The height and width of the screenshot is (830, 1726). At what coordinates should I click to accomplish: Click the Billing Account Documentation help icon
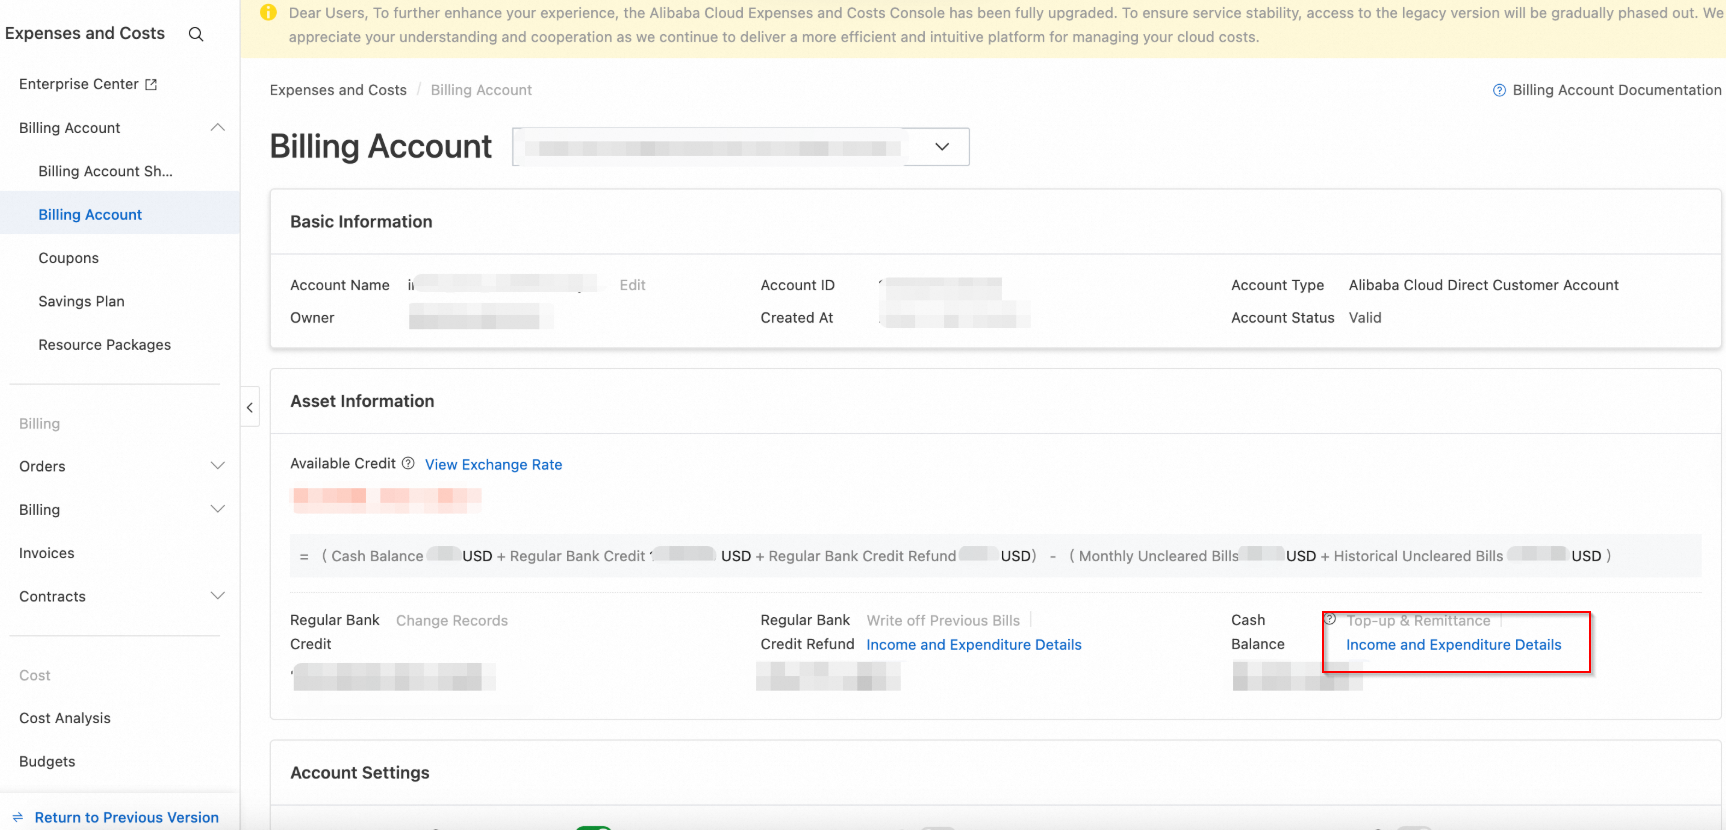[1499, 90]
